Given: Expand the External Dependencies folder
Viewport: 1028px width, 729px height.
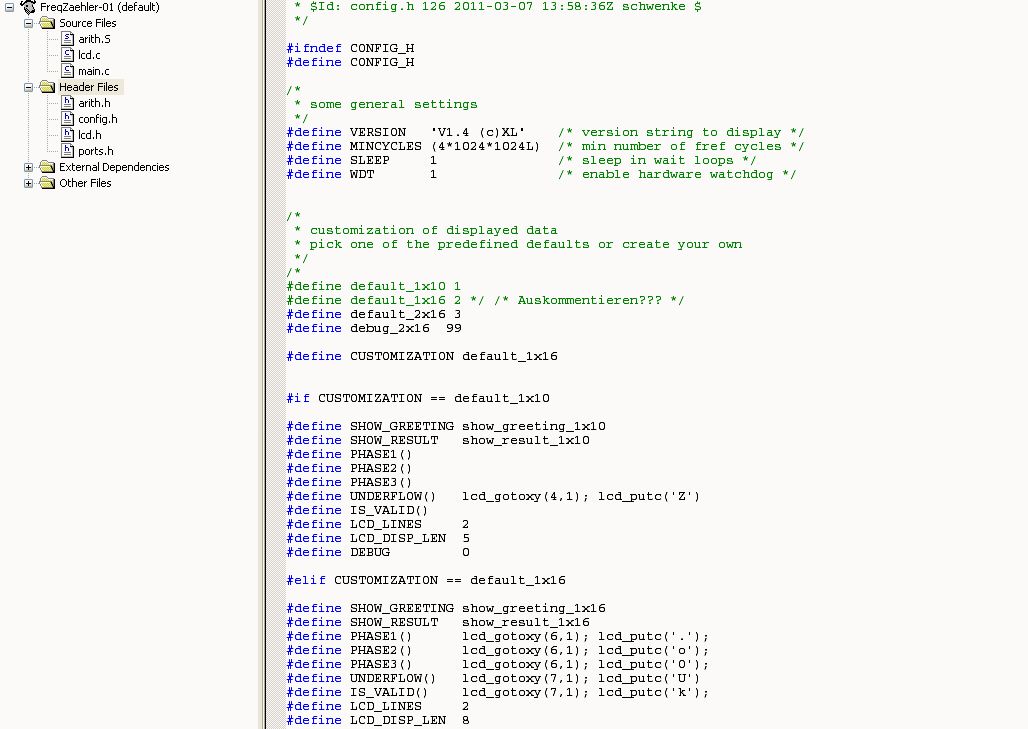Looking at the screenshot, I should 28,167.
